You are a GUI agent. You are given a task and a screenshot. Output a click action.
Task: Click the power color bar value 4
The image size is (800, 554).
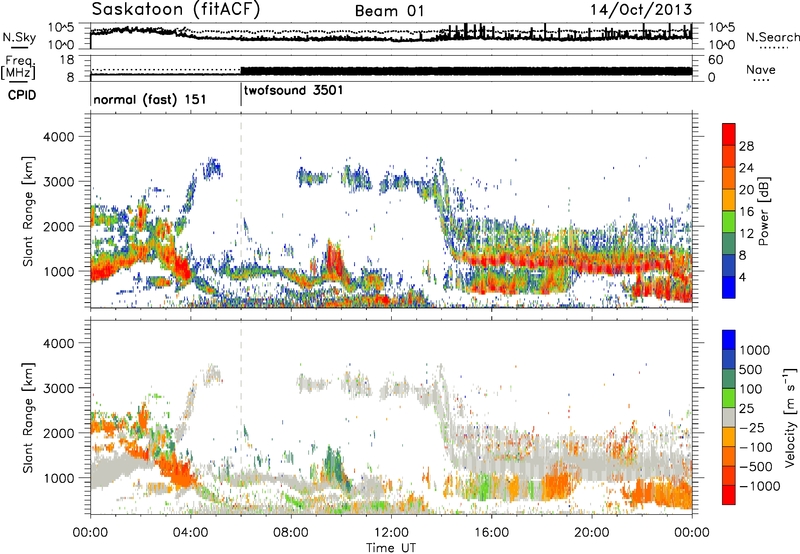tap(742, 277)
